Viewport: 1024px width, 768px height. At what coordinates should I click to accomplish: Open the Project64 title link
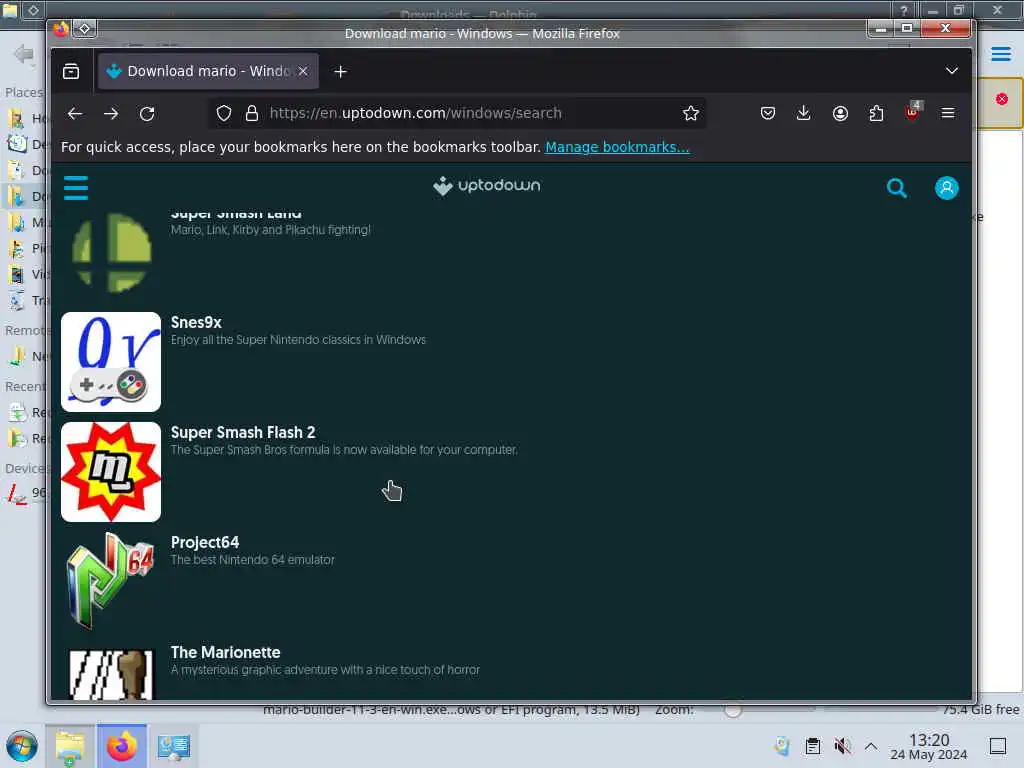point(205,543)
